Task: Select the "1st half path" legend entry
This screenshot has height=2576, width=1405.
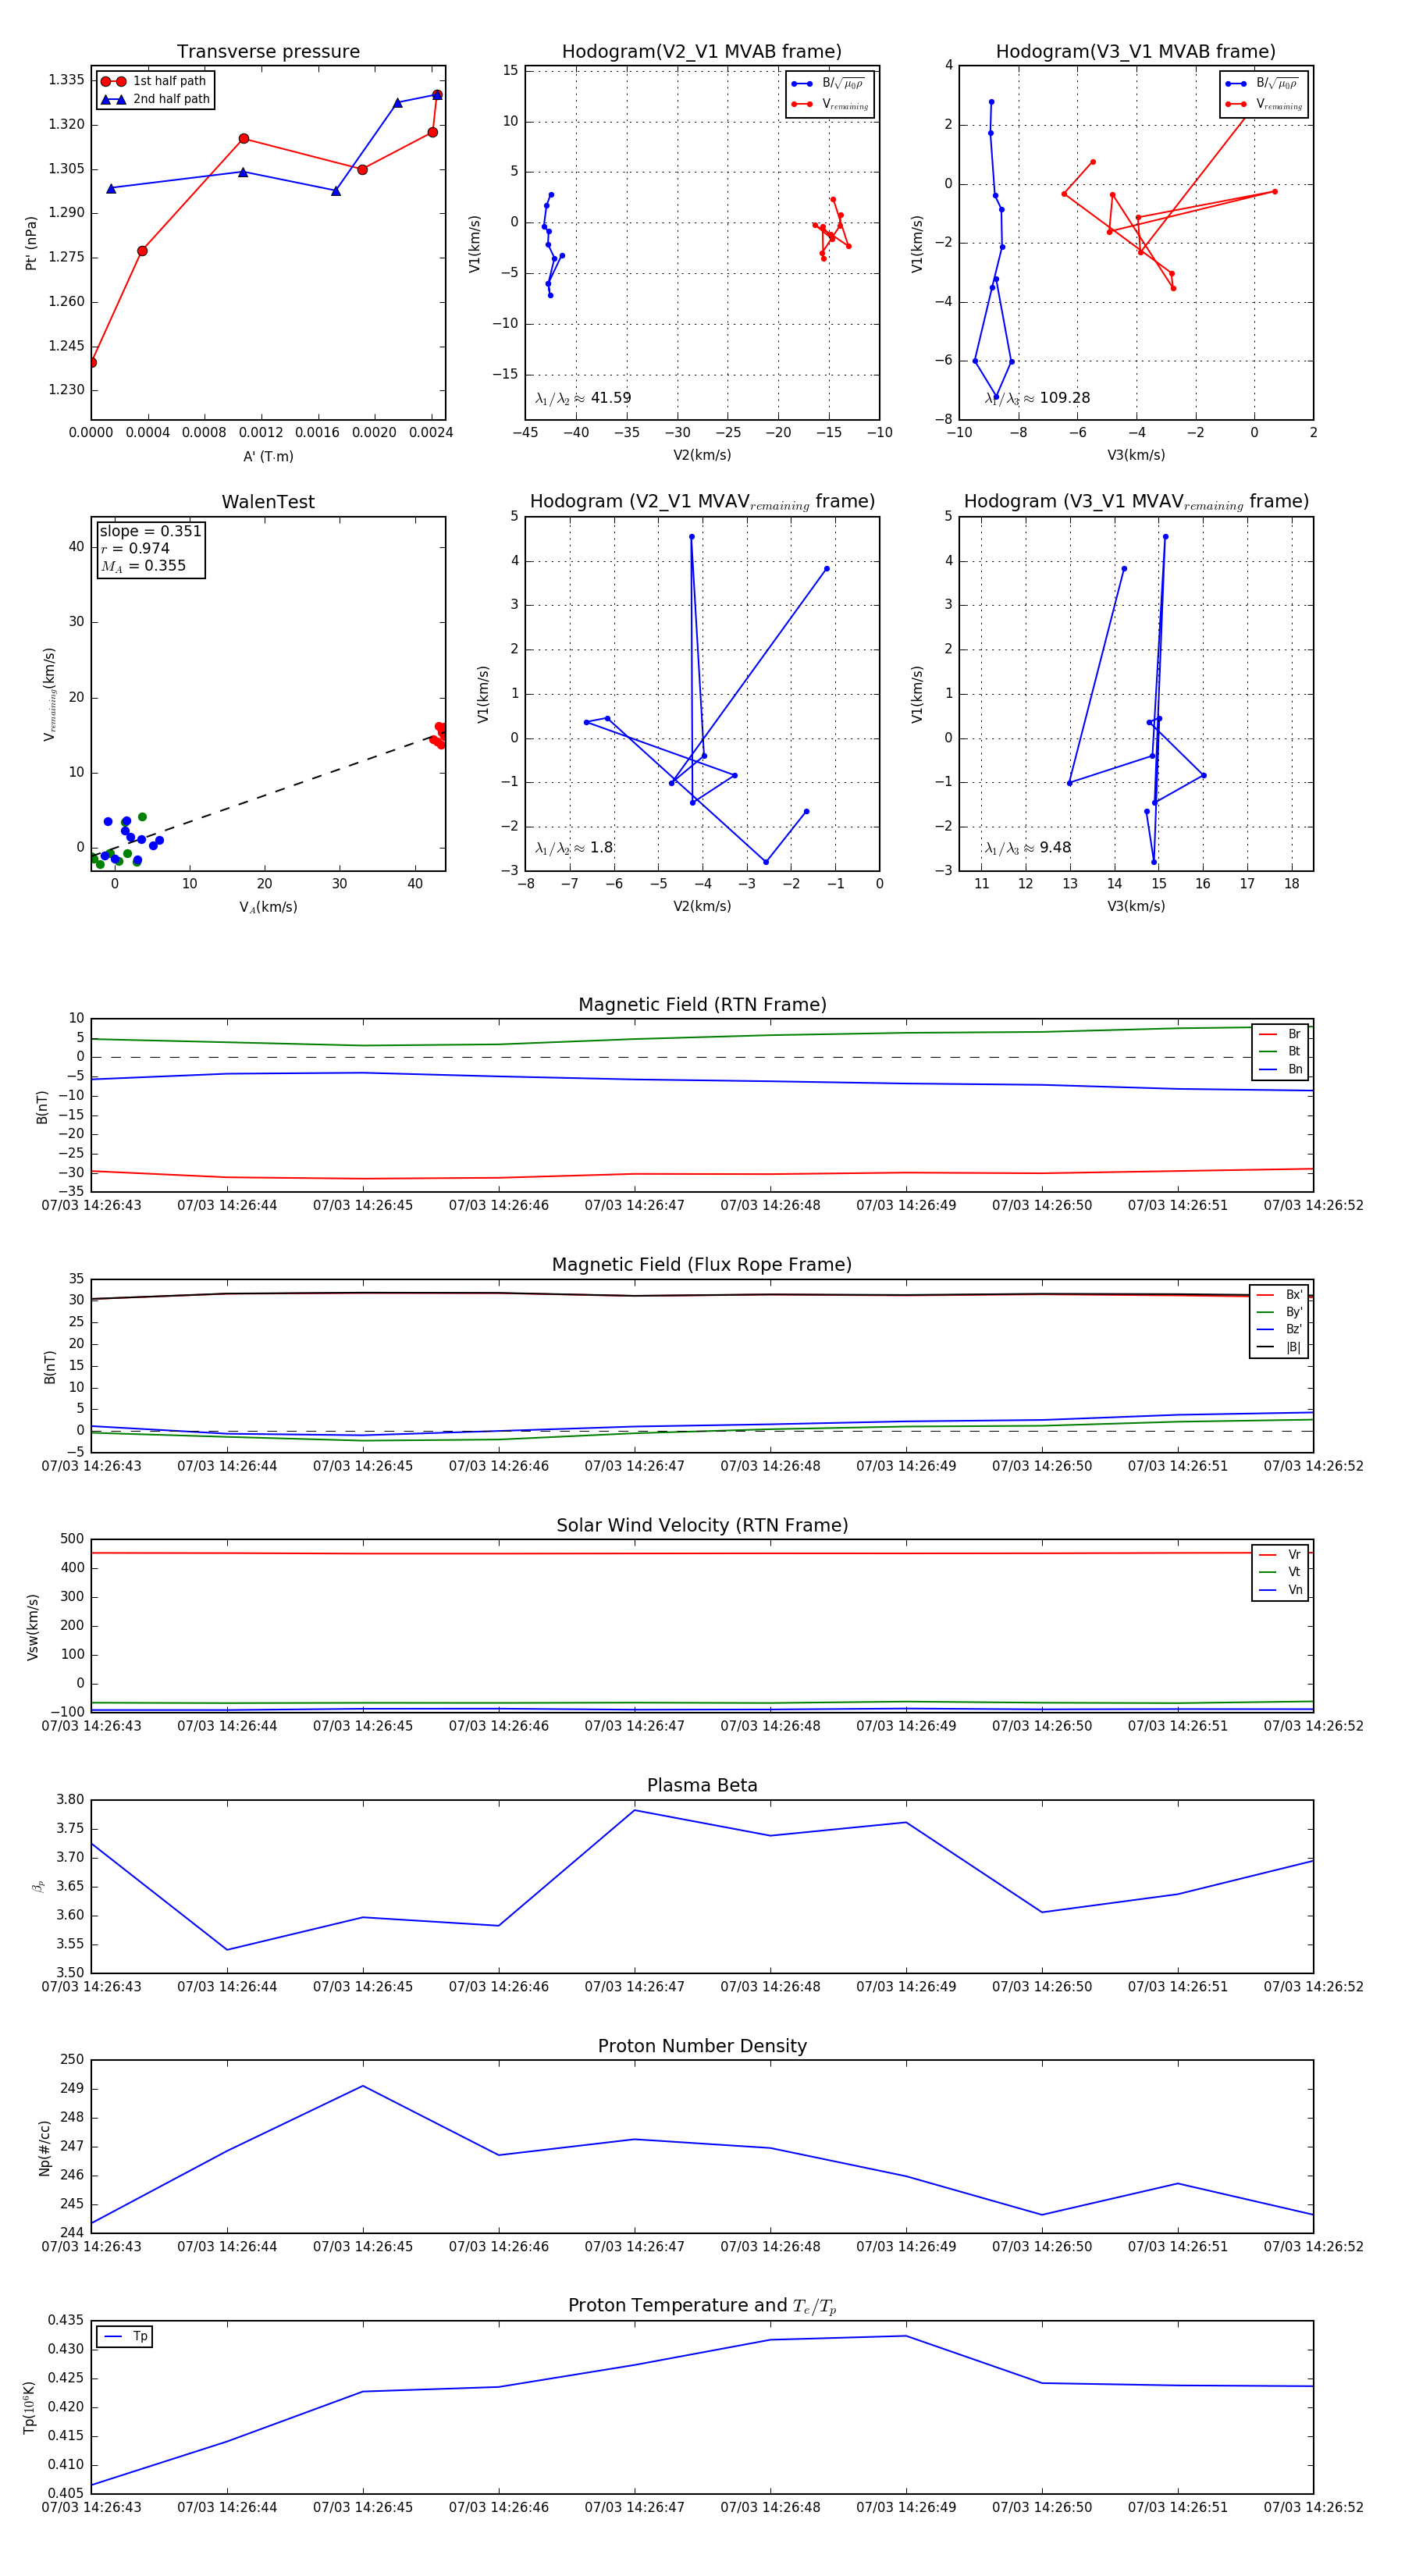Action: 169,81
